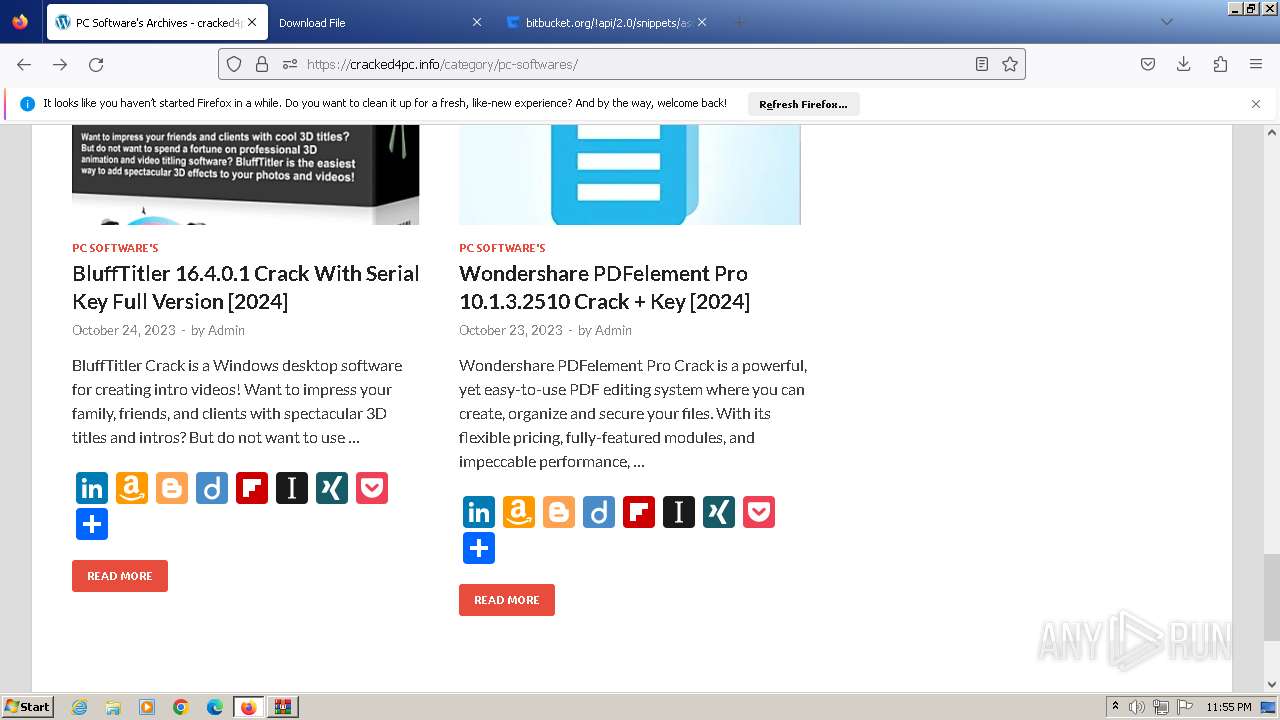The image size is (1280, 720).
Task: Click page vertical scrollbar thumb
Action: point(1272,597)
